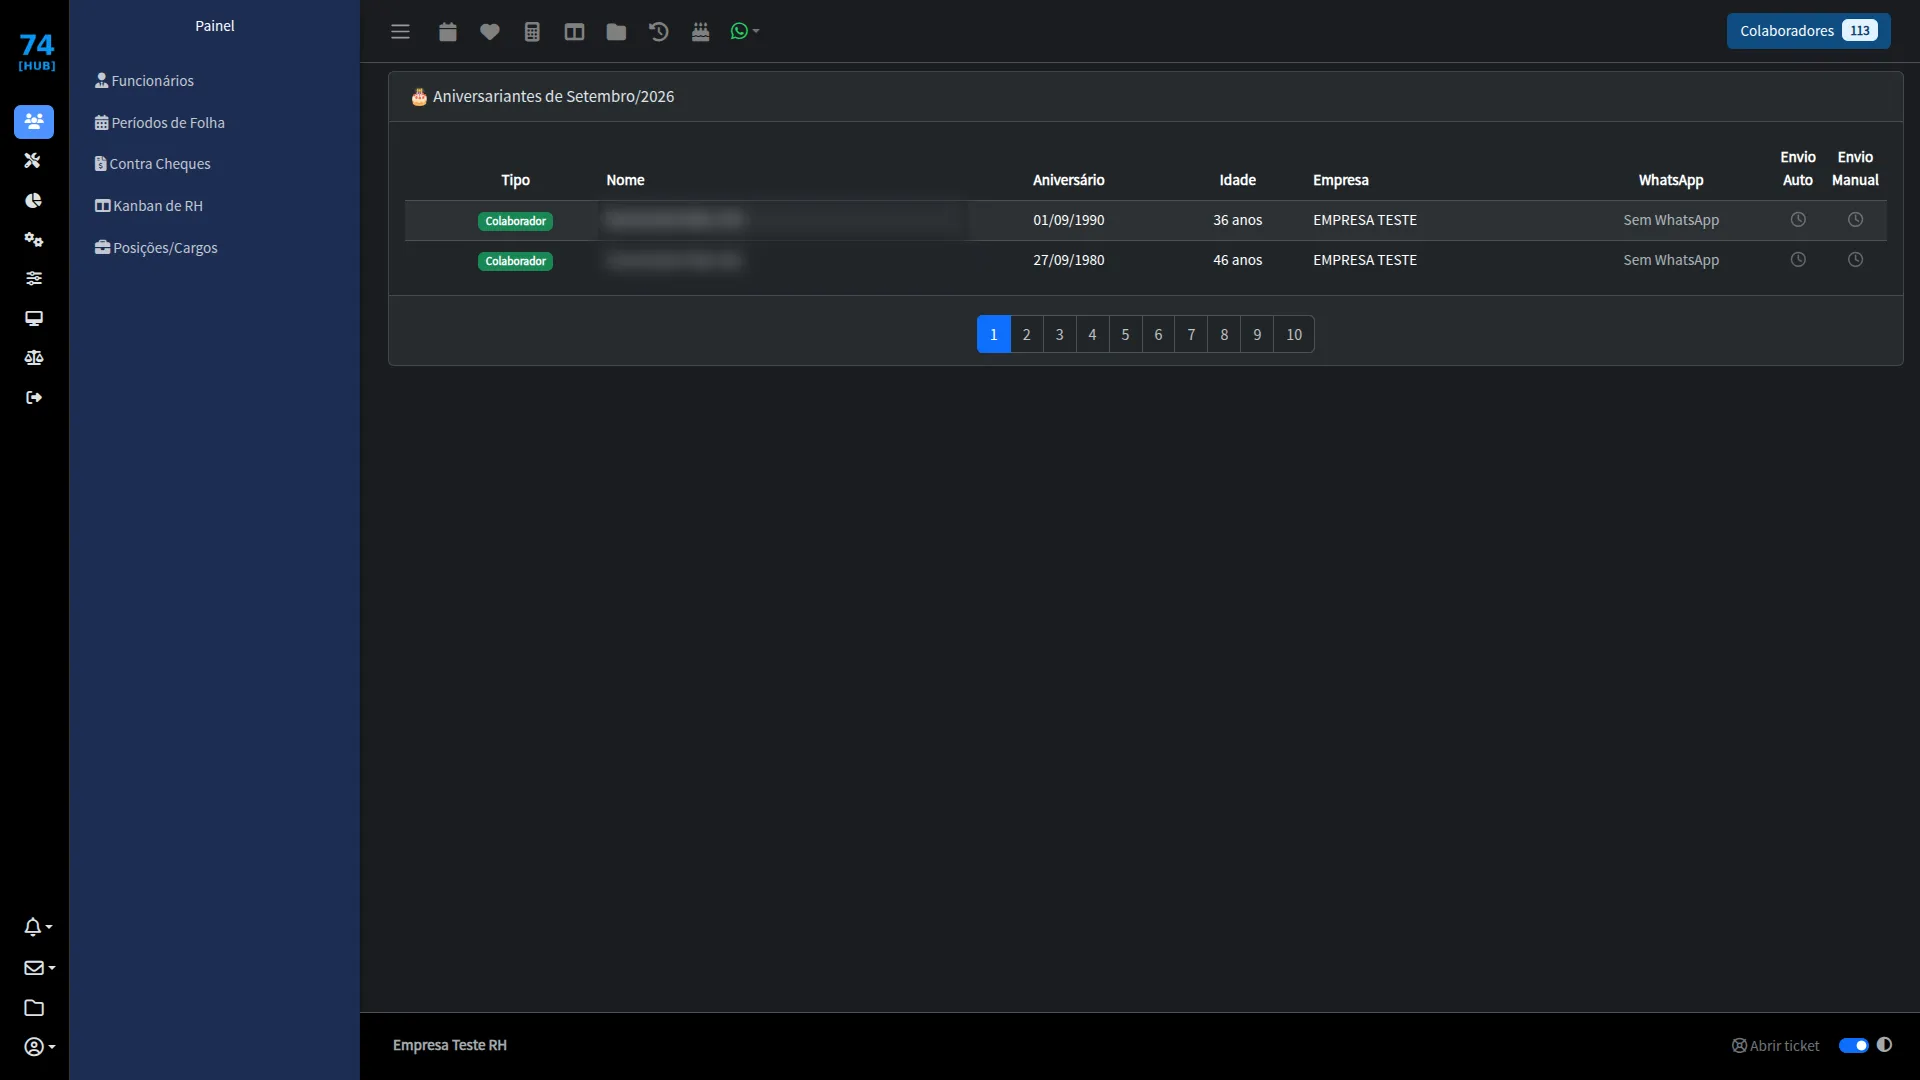Expand the notifications bell dropdown
Screen dimensions: 1920x1080
pyautogui.click(x=38, y=927)
